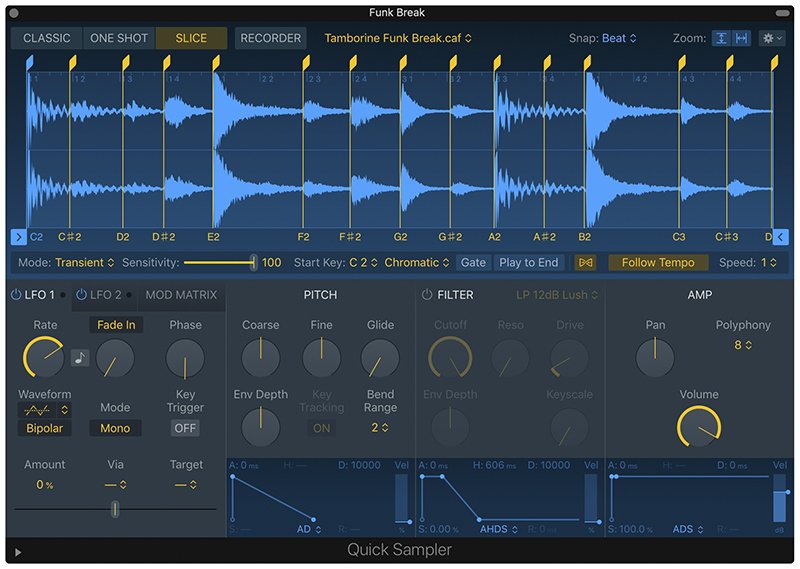
Task: Click the right arrow below the waveform
Action: pyautogui.click(x=18, y=237)
